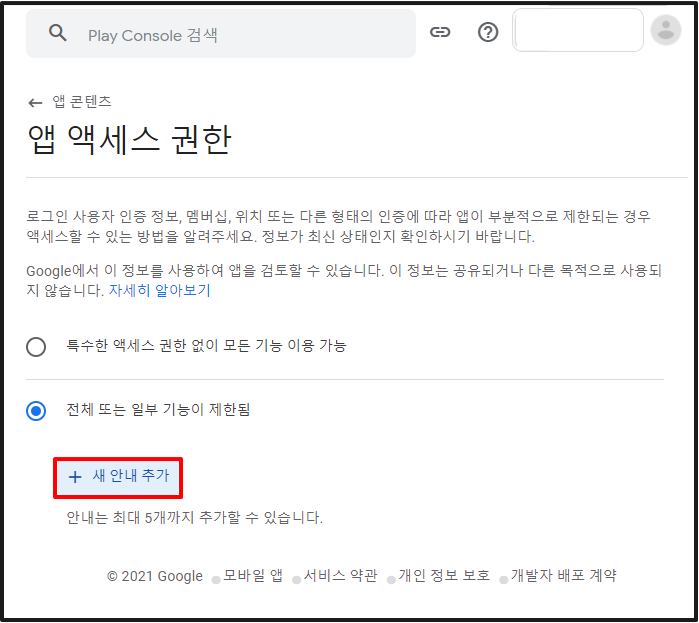The width and height of the screenshot is (699, 623).
Task: Click the back arrow beside 앱 콘텐츠
Action: 36,102
